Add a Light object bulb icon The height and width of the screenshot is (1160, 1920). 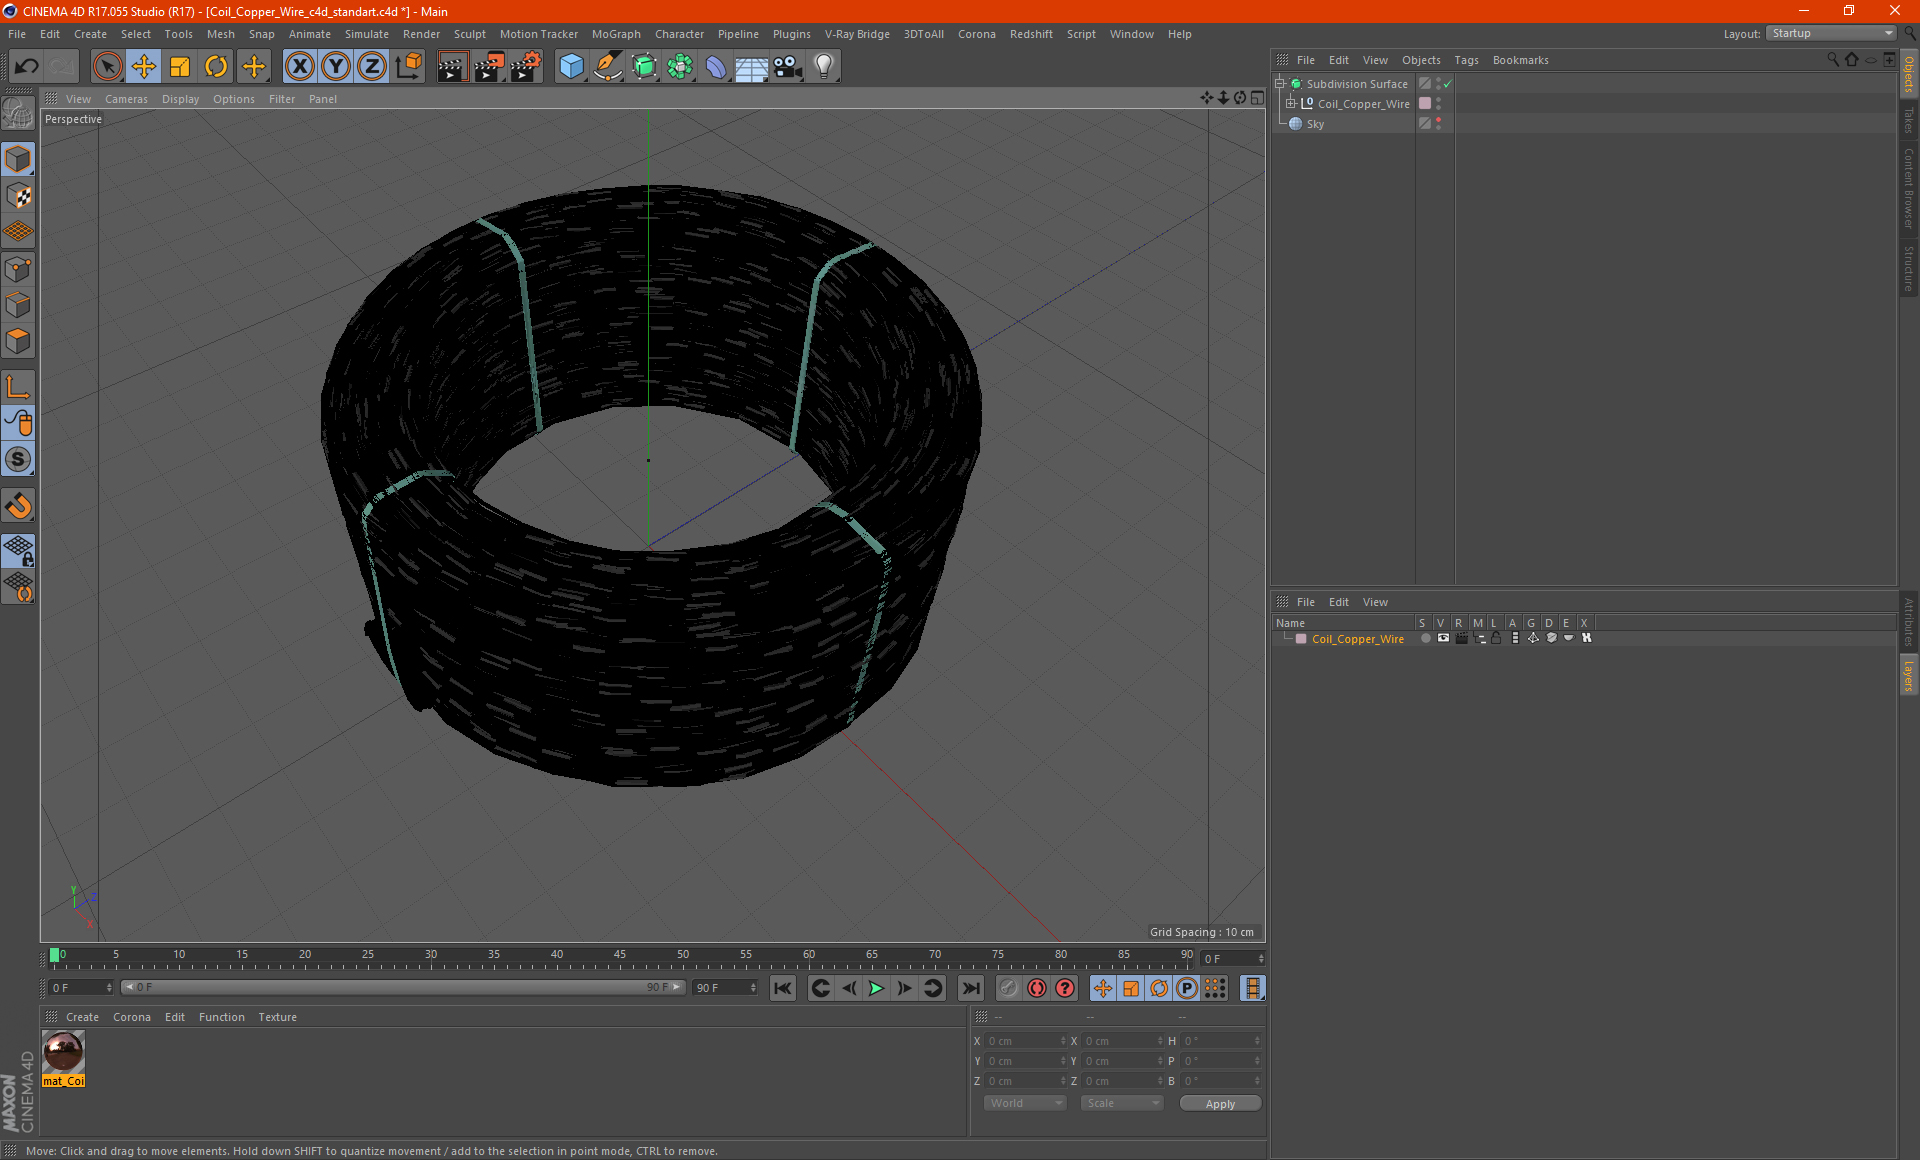click(x=824, y=67)
